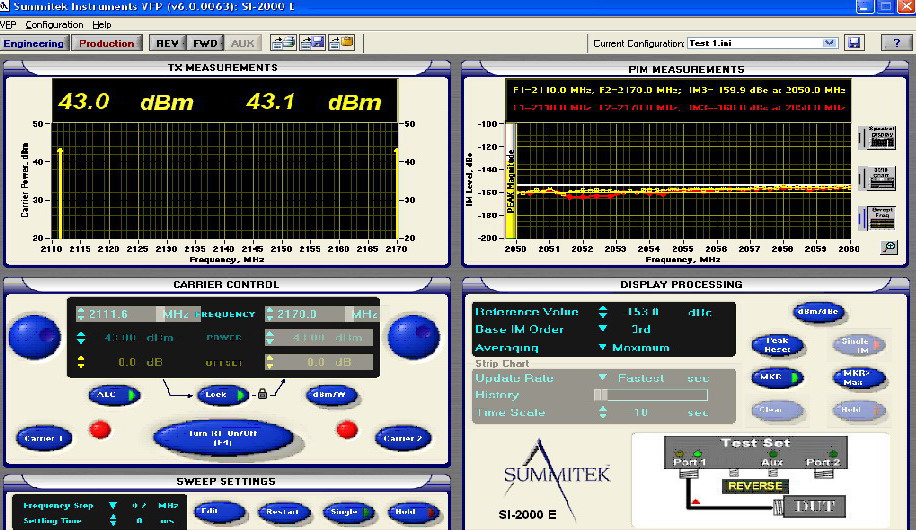Click the left blue carrier 1 knob
This screenshot has height=530, width=916.
(35, 337)
